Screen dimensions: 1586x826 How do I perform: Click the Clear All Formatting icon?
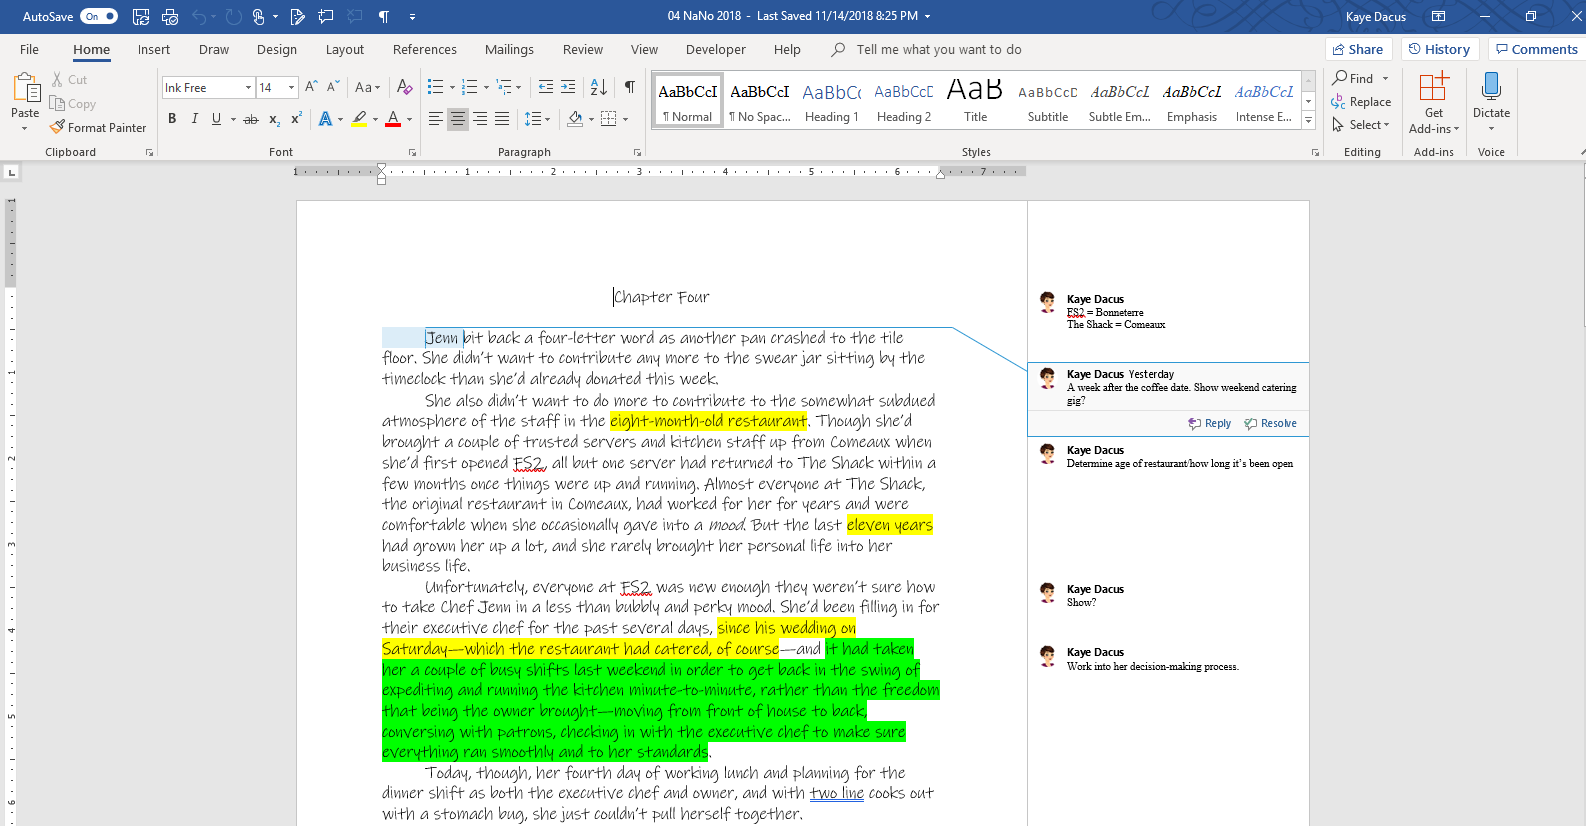click(x=404, y=87)
